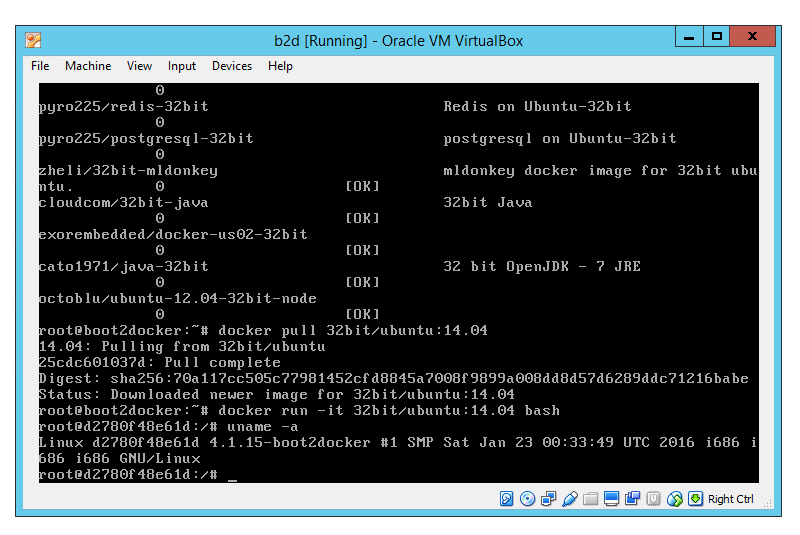Click the [OK] on the octoblu row

pyautogui.click(x=362, y=315)
